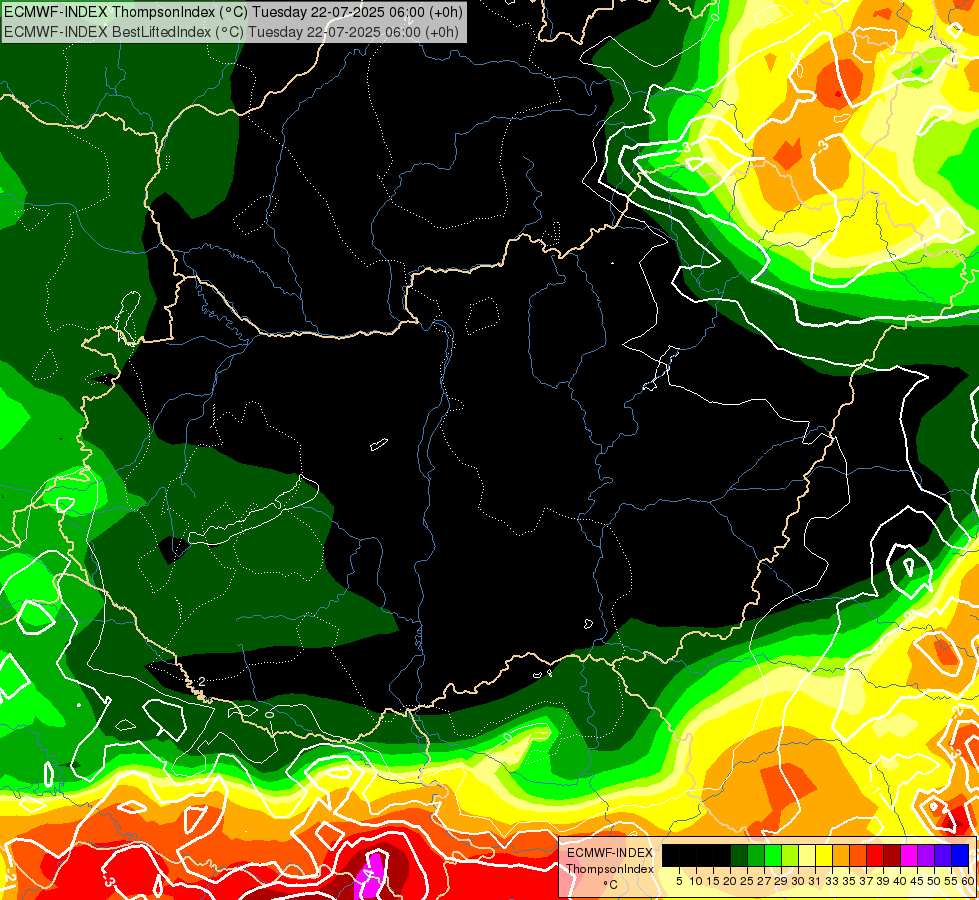Click legend tick label '30'
The image size is (979, 900).
799,881
